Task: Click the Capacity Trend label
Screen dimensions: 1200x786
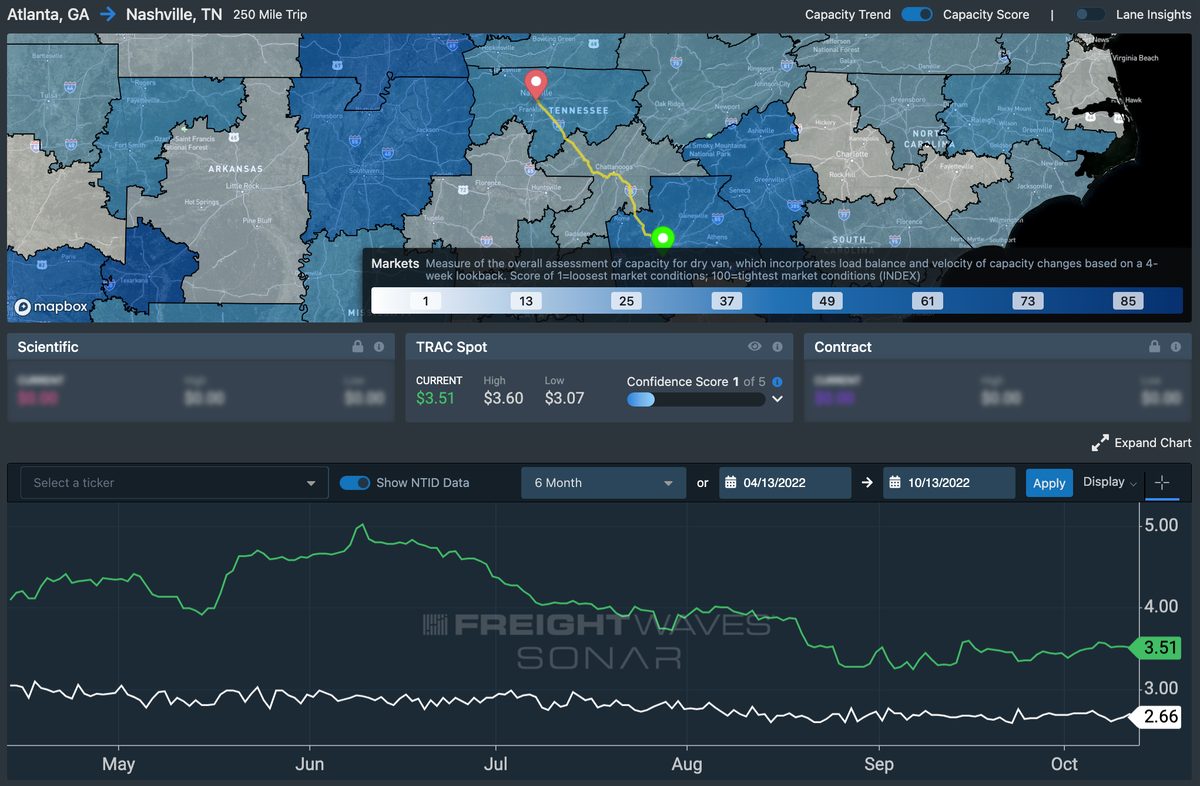Action: (848, 15)
